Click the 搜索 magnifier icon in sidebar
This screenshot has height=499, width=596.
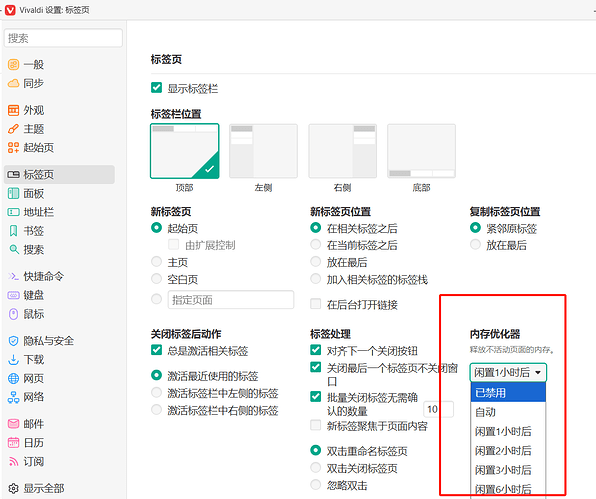pos(14,249)
